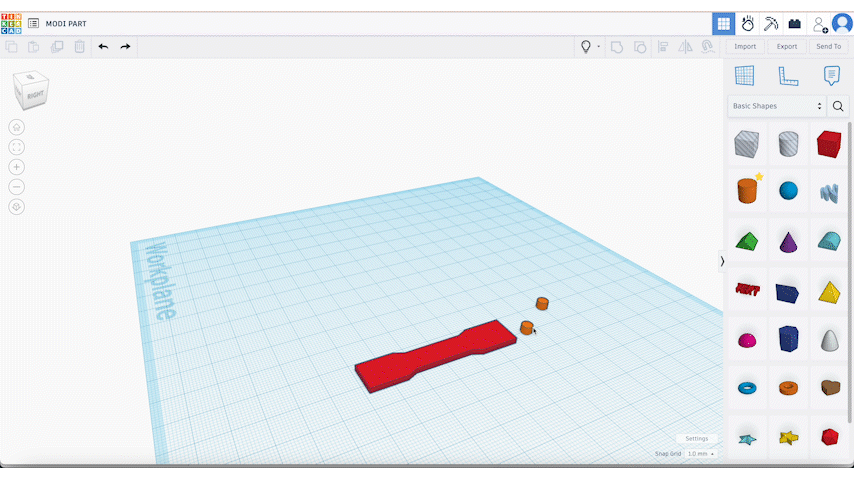The image size is (854, 480).
Task: Click the redo arrow
Action: coord(125,47)
